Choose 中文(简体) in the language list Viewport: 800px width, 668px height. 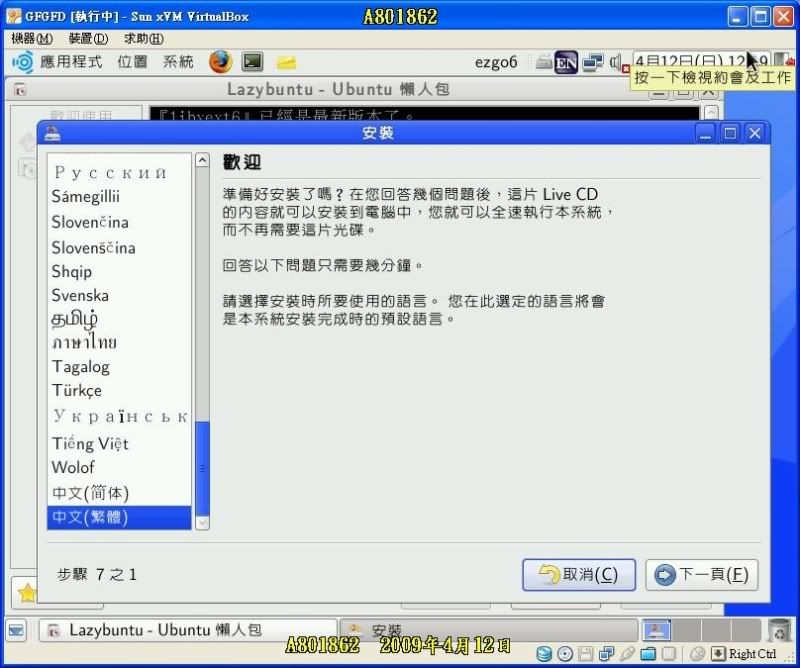pyautogui.click(x=119, y=493)
